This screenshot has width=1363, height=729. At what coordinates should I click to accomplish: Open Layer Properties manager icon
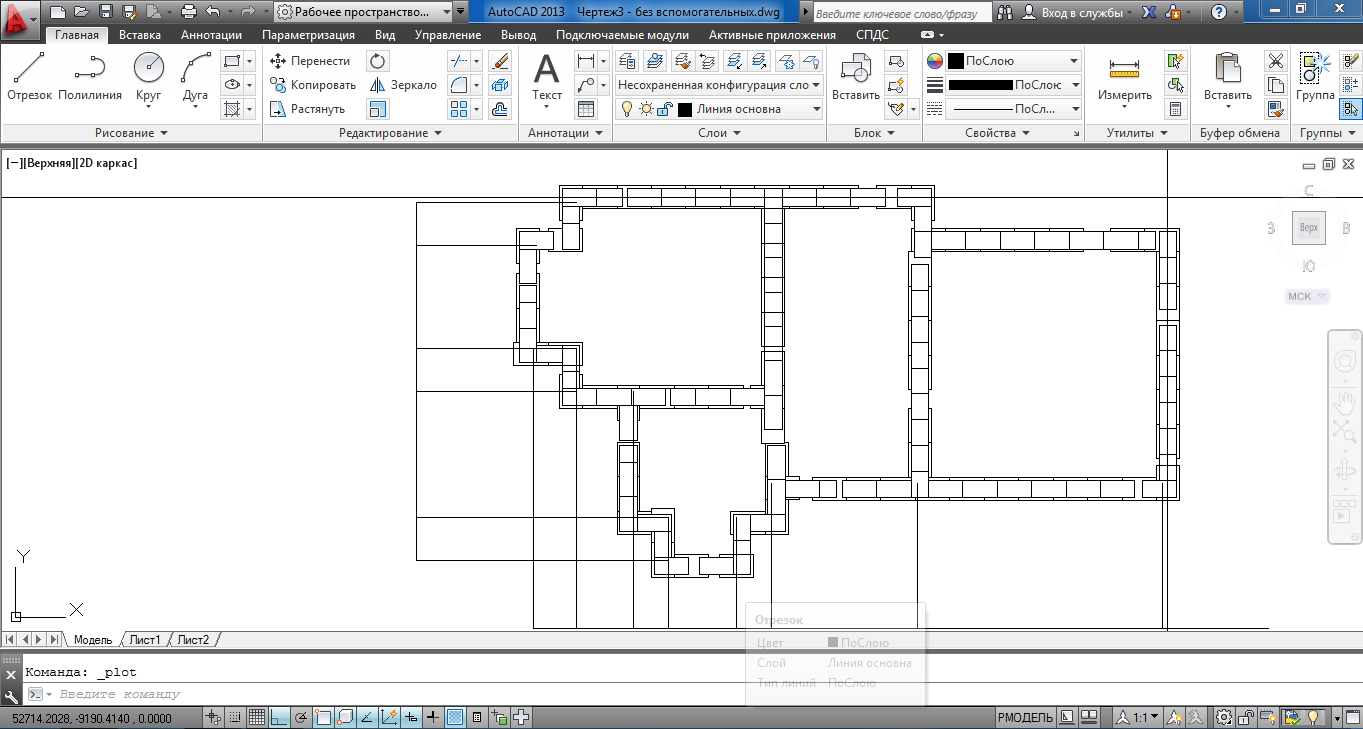coord(628,61)
